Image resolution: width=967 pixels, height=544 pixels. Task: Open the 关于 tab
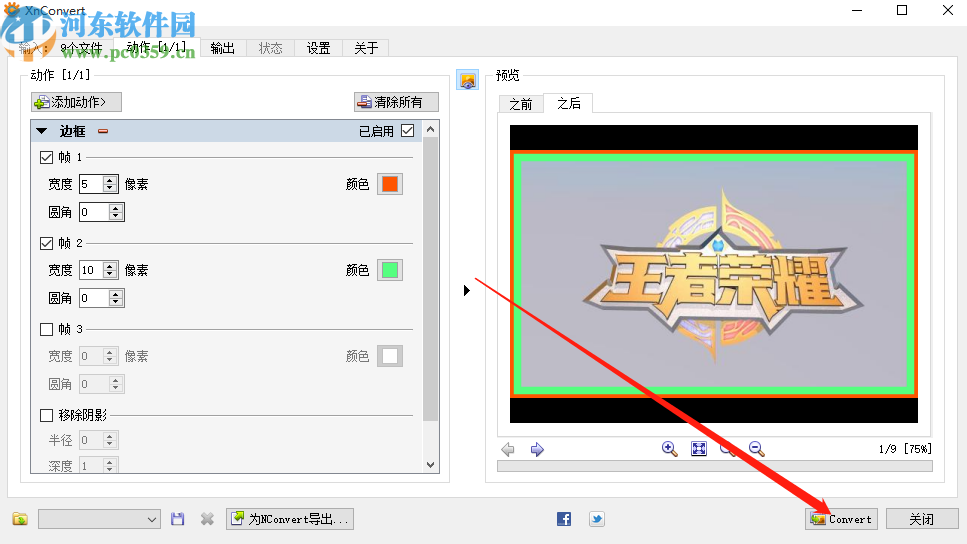click(x=366, y=48)
